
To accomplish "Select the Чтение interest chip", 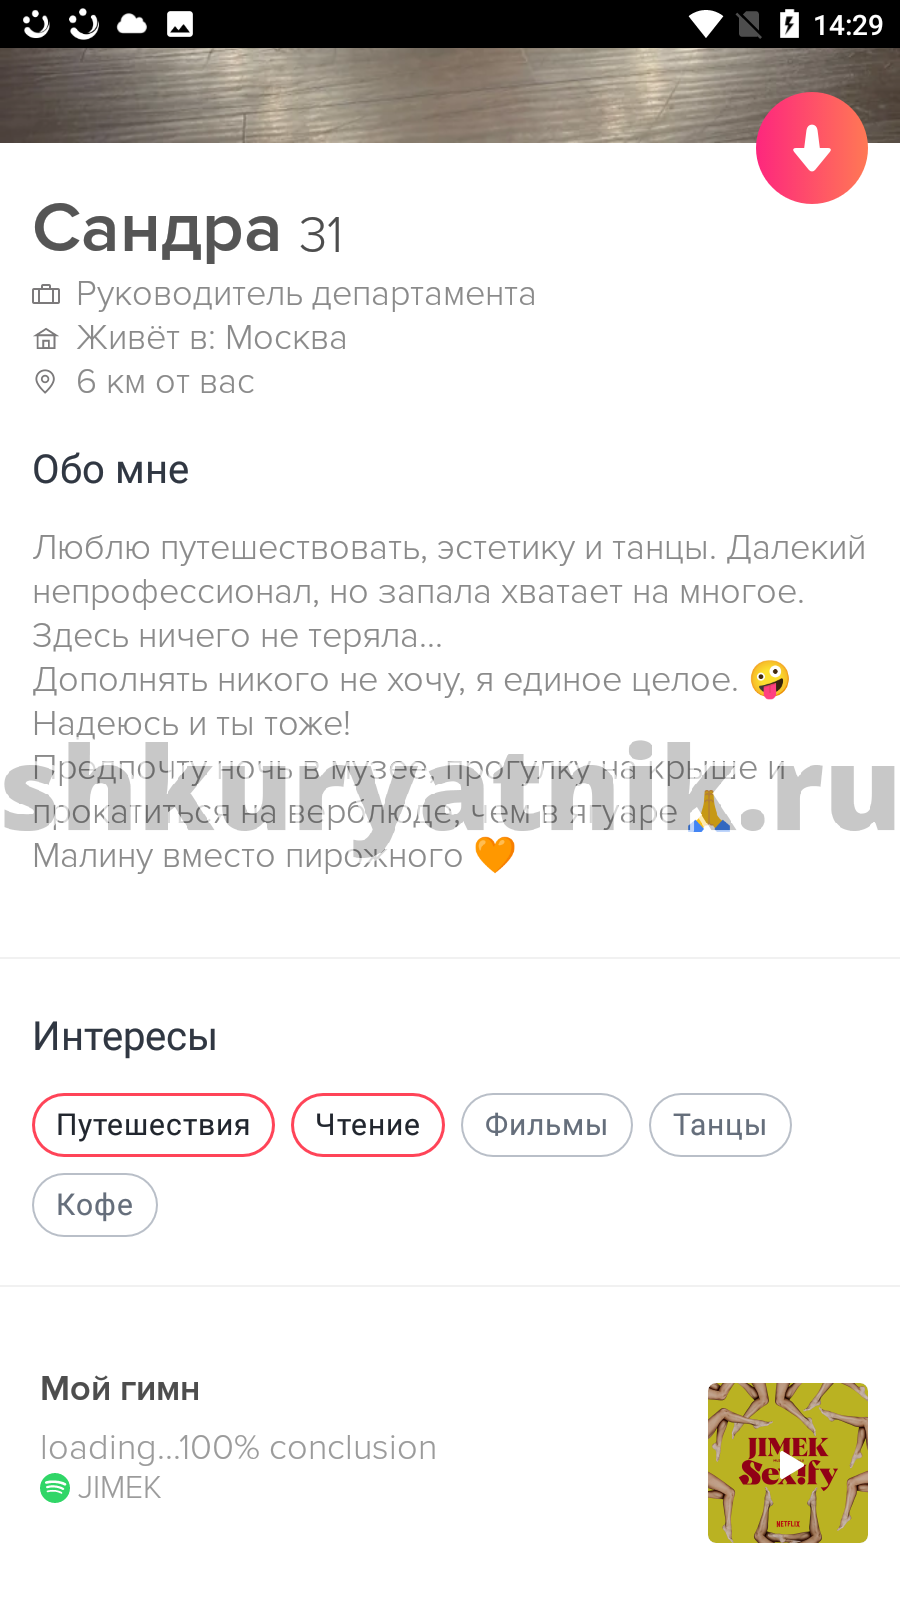I will pos(368,1125).
